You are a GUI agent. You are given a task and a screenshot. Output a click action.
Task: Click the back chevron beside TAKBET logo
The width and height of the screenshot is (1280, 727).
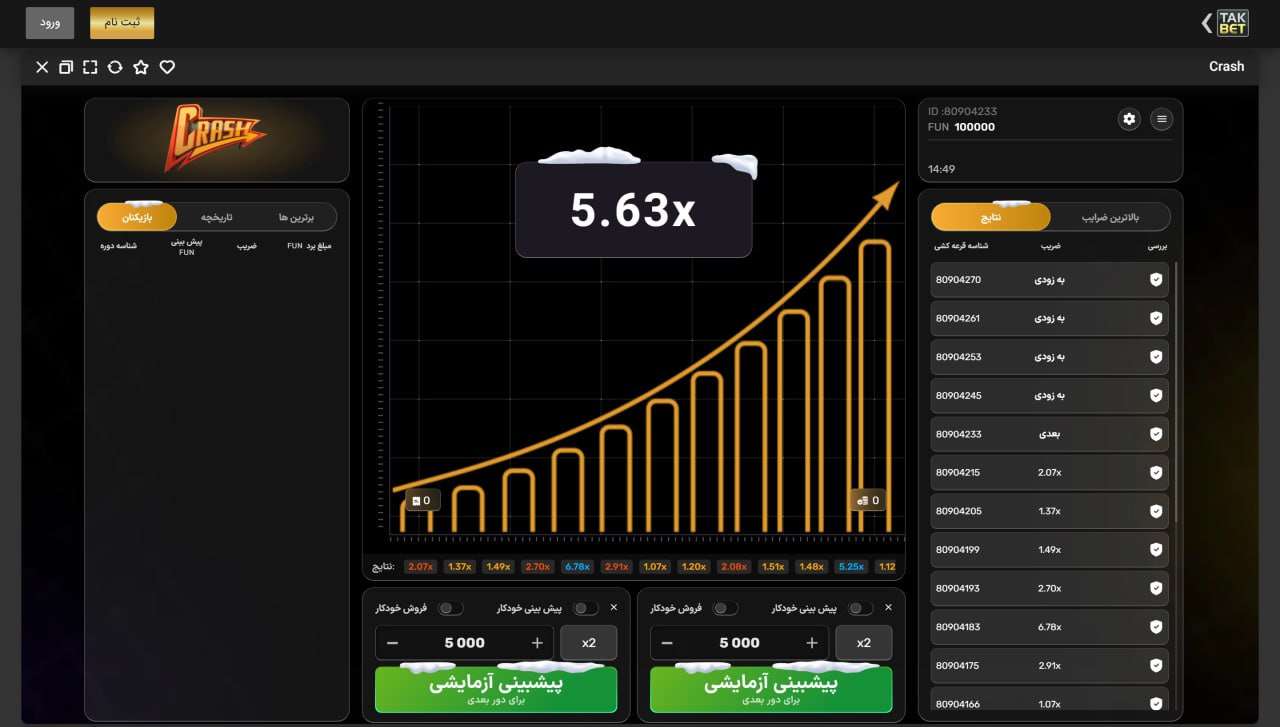click(x=1206, y=23)
